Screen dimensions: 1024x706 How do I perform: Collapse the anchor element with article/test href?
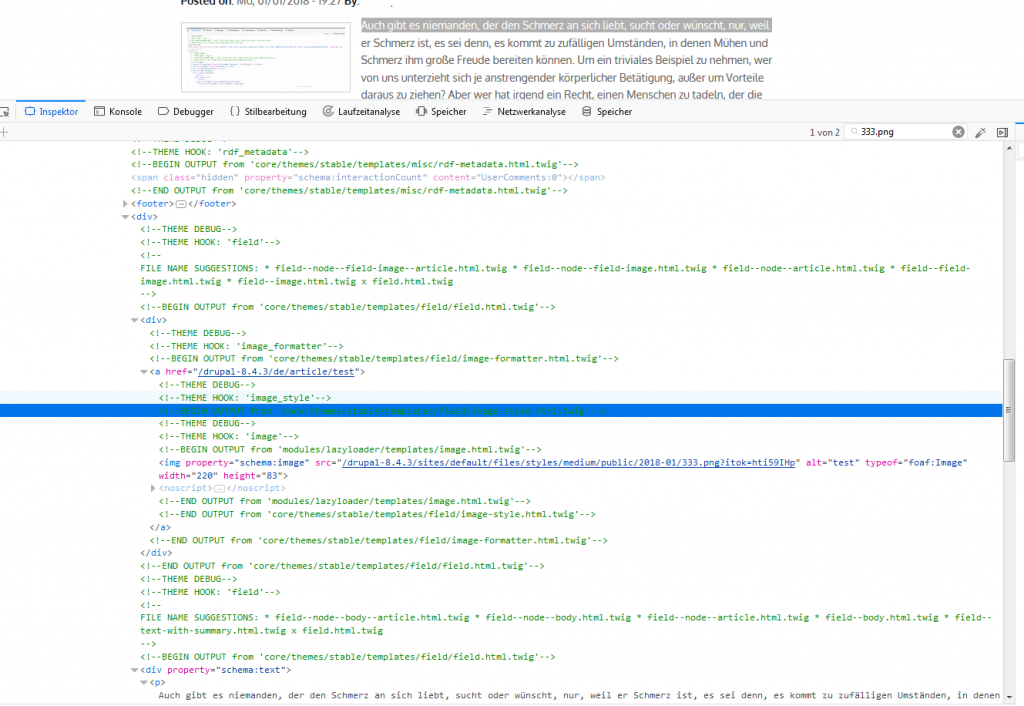(144, 371)
